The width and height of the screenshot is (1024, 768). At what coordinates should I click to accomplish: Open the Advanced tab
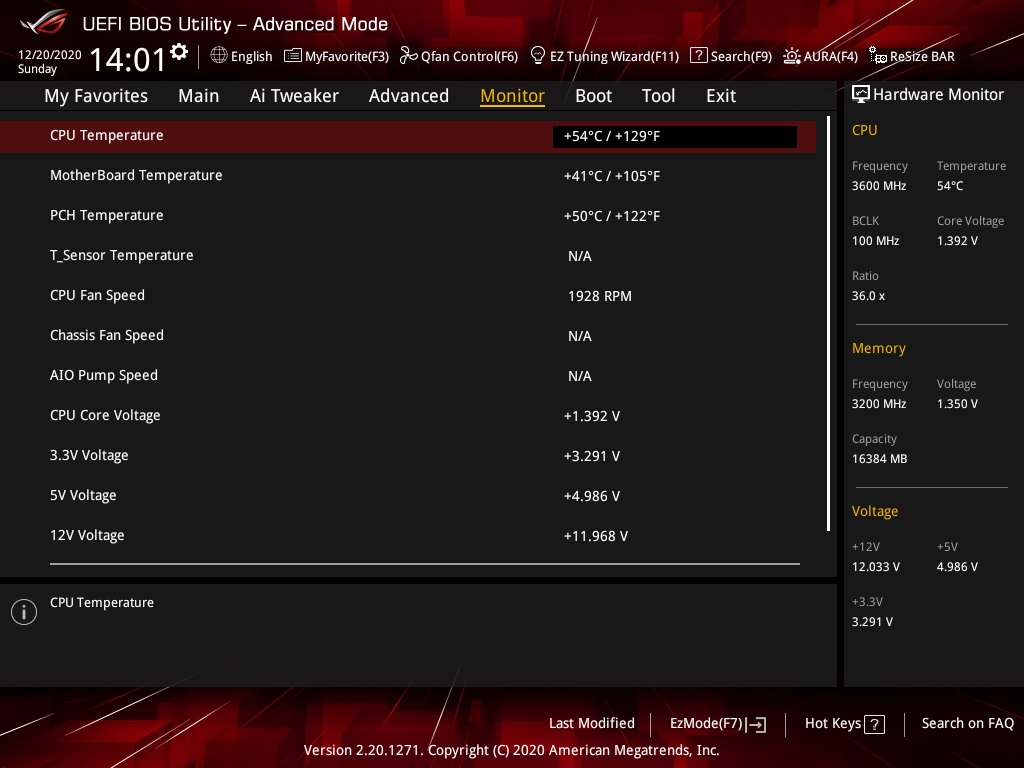tap(409, 96)
